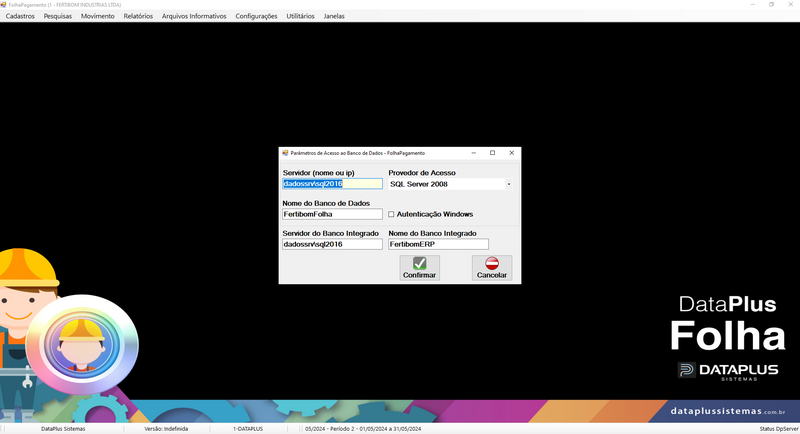Minimize the Parâmetros de Acesso dialog
The height and width of the screenshot is (434, 800).
[473, 152]
